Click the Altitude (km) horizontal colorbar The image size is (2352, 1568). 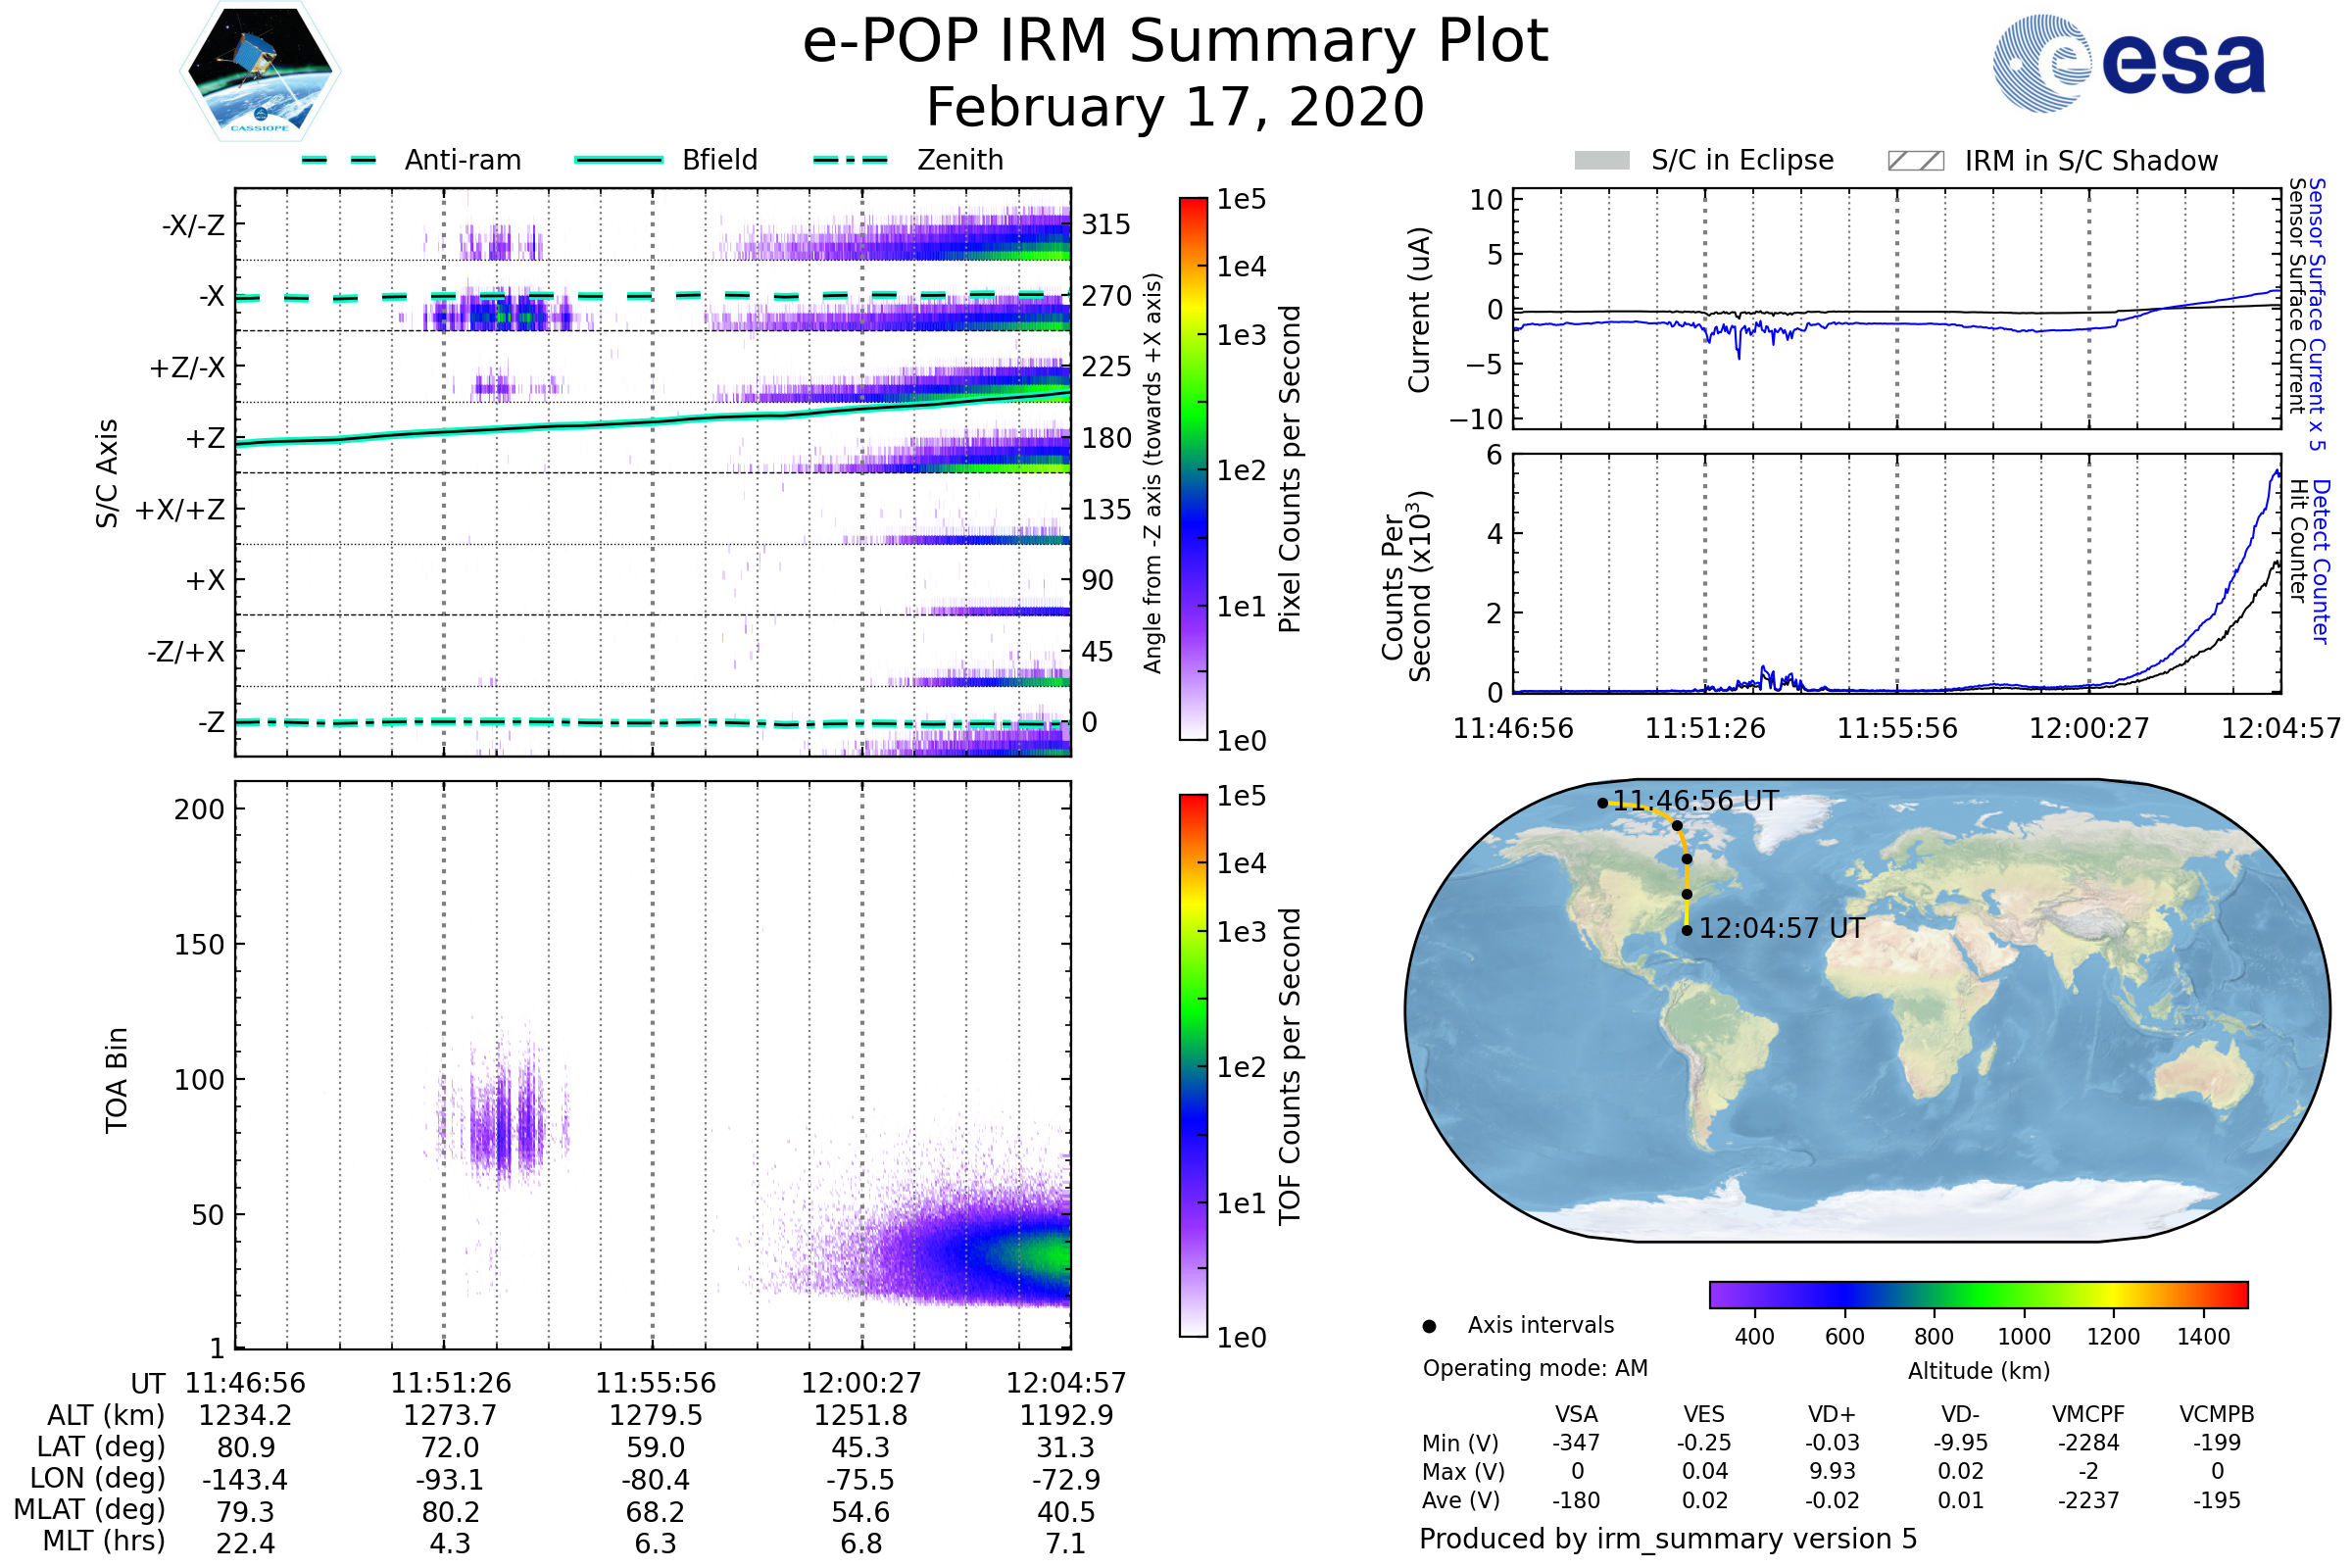(x=1978, y=1295)
